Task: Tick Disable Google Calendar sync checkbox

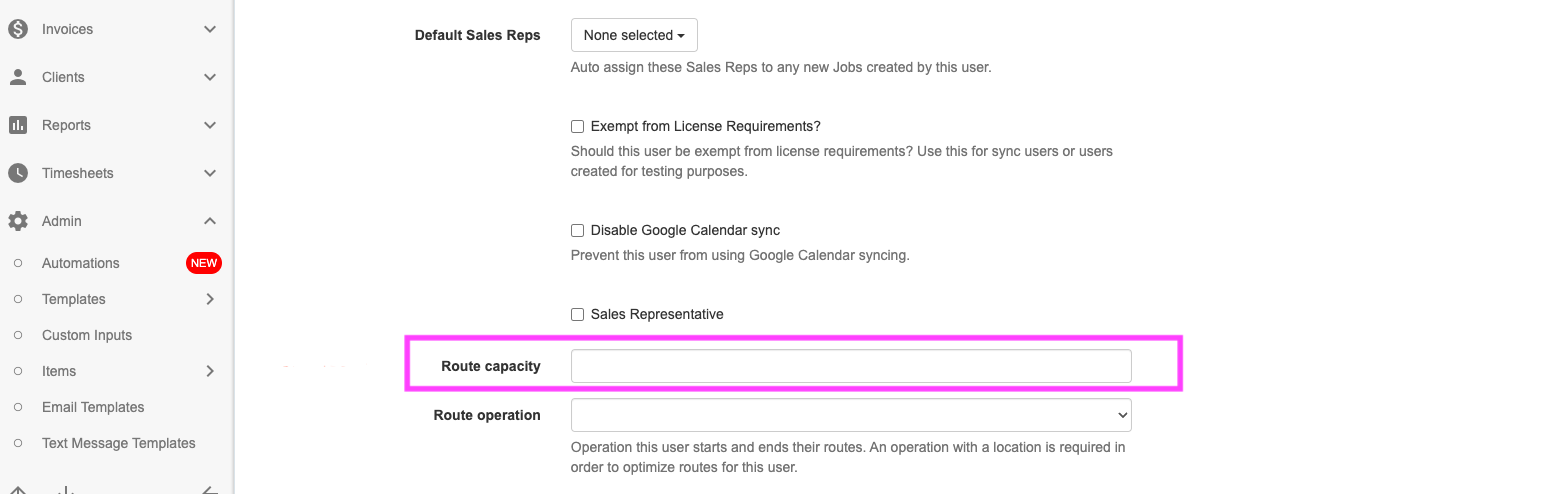Action: coord(577,230)
